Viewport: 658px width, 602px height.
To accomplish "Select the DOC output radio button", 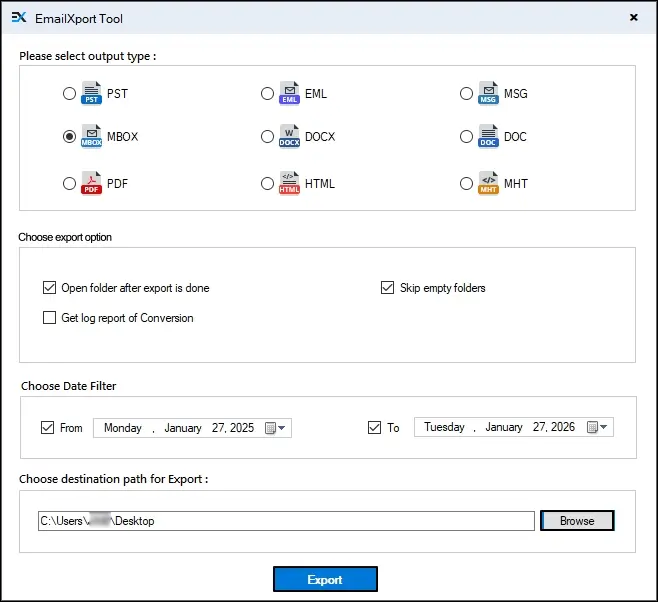I will [x=466, y=136].
